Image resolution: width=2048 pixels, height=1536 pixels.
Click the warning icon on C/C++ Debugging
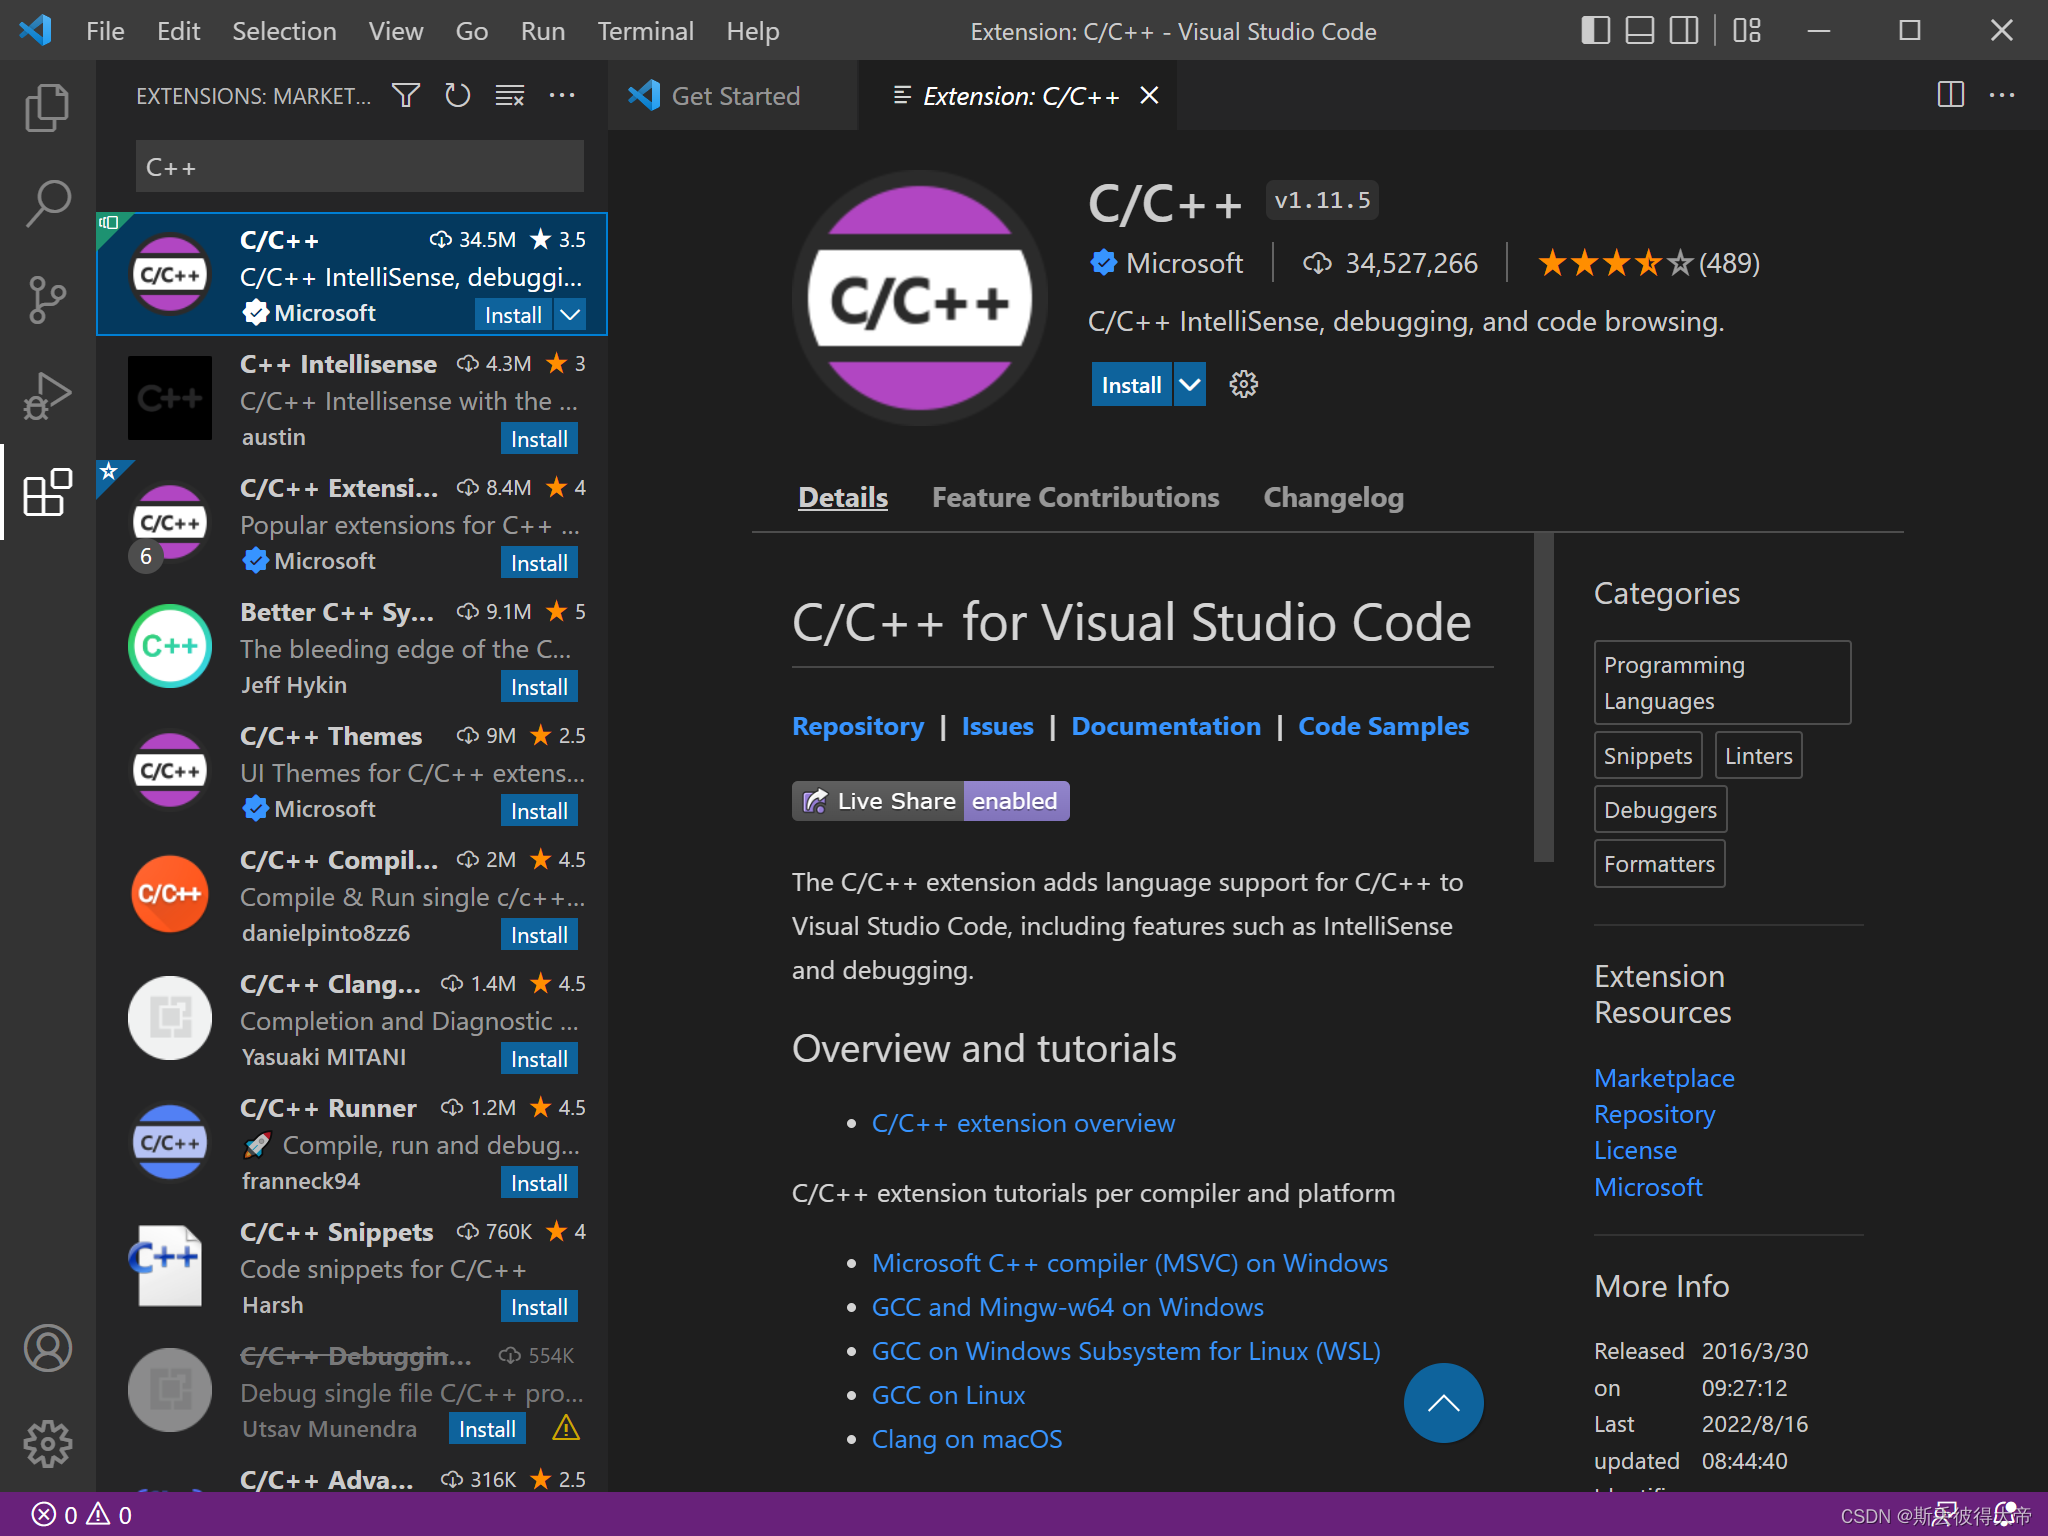click(x=566, y=1427)
